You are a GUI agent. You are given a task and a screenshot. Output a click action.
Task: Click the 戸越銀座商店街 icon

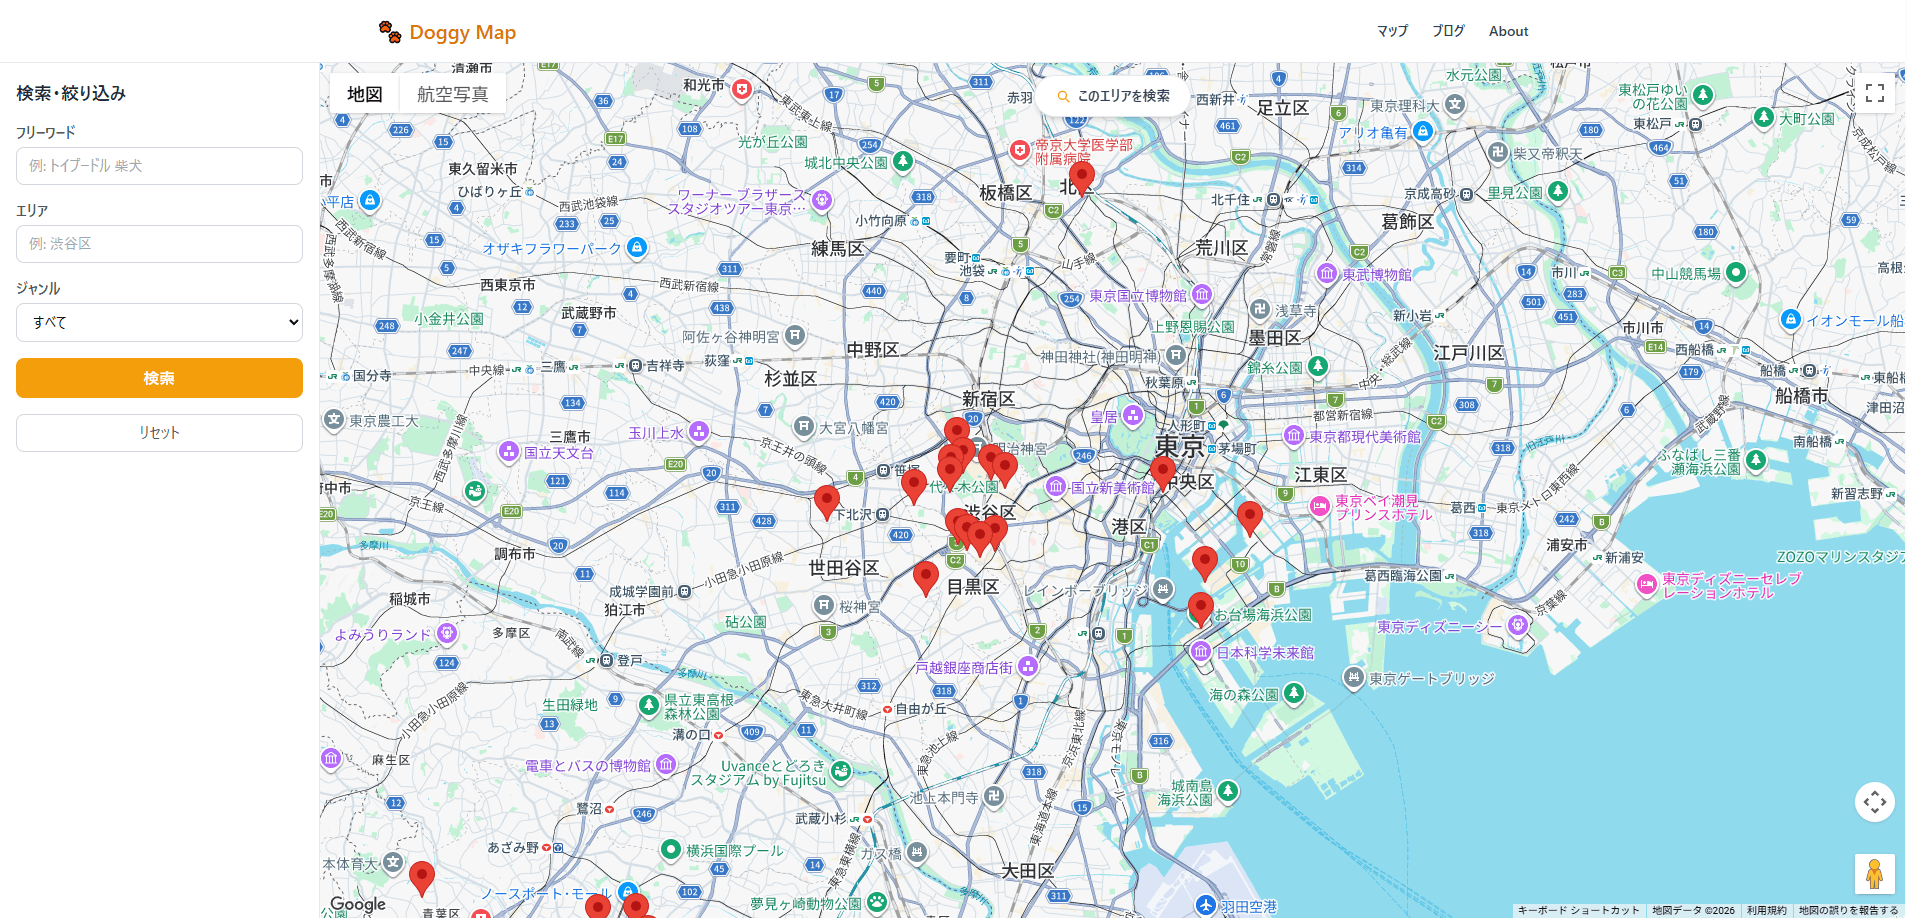point(1028,666)
